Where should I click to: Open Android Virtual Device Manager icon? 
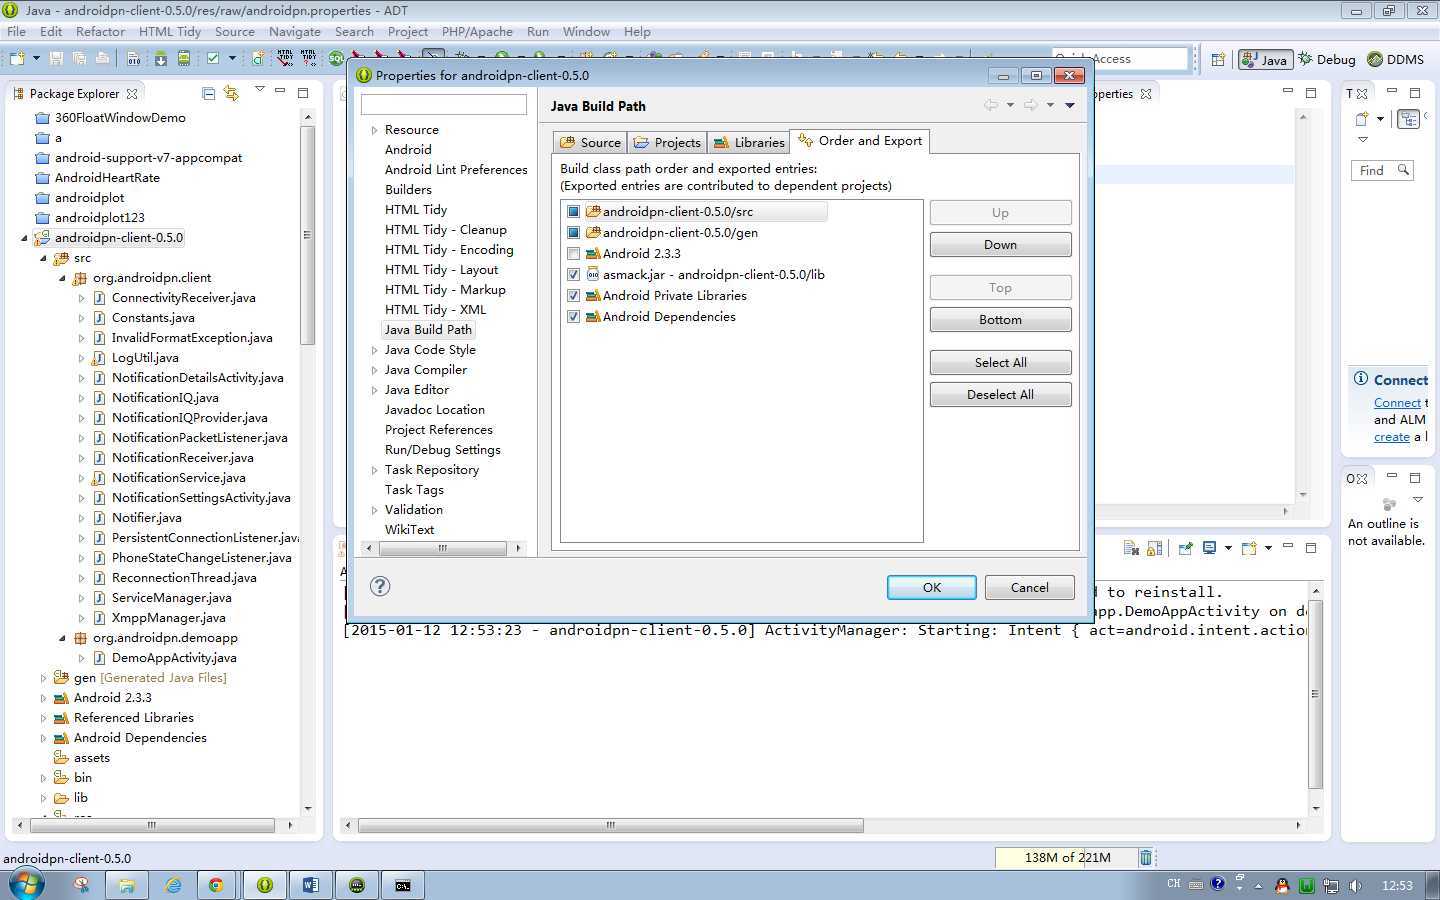click(x=184, y=59)
